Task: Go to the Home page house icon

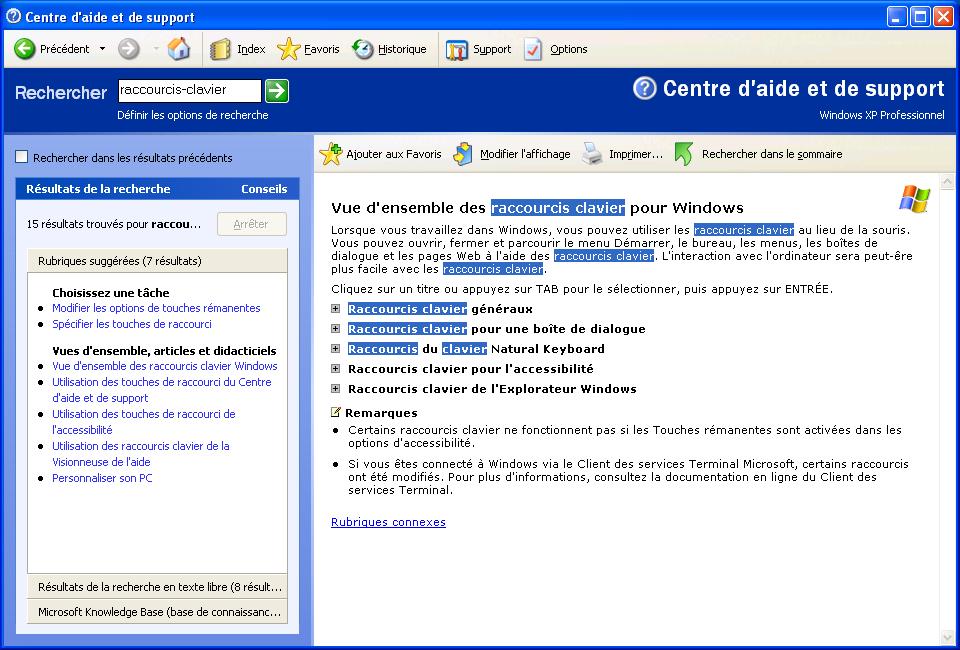Action: tap(179, 49)
